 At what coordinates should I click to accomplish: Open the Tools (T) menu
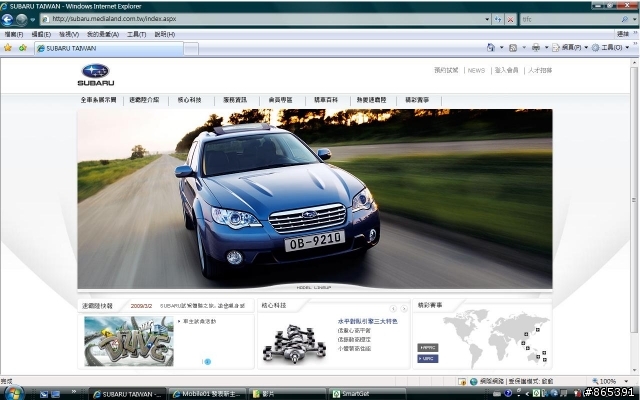pyautogui.click(x=136, y=34)
